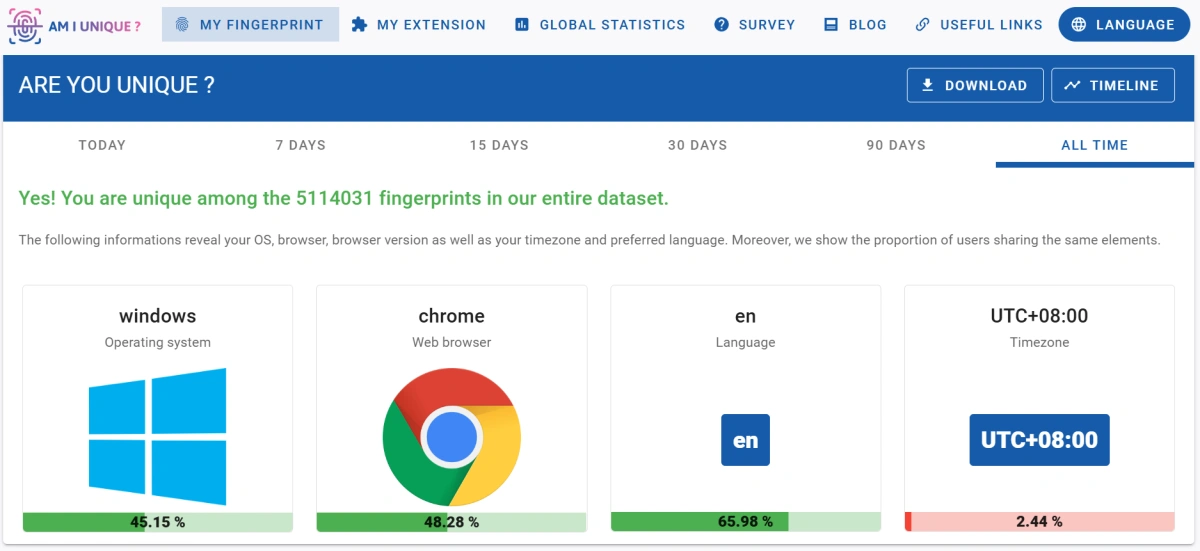Click the download arrow icon
This screenshot has height=551, width=1200.
[927, 85]
